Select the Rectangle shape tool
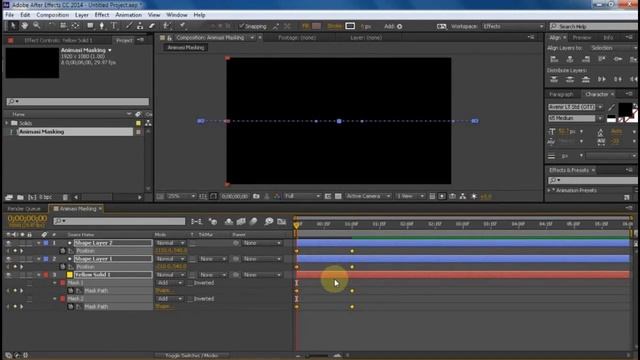The height and width of the screenshot is (360, 640). 90,26
